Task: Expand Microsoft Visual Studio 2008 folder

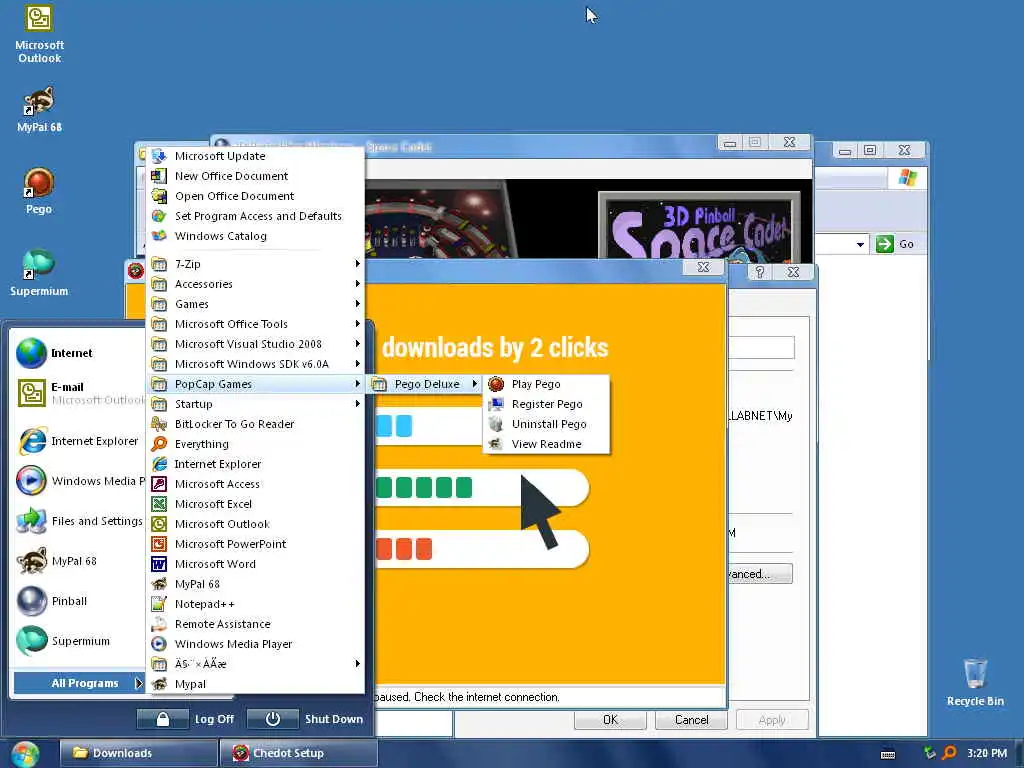Action: [x=255, y=344]
